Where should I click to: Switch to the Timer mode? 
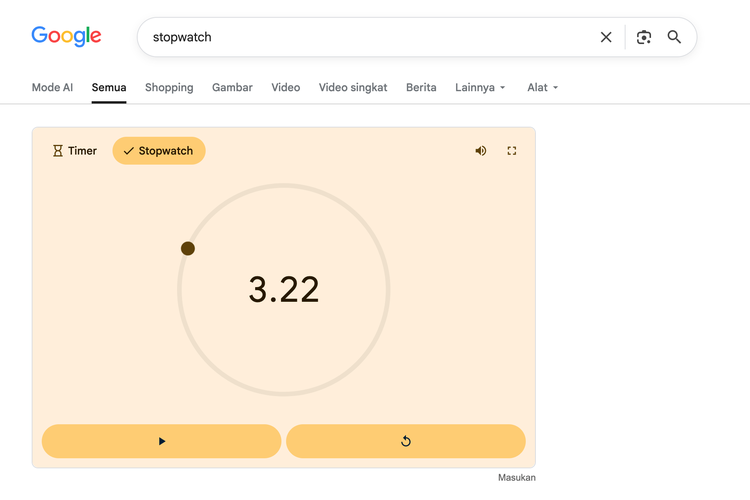click(x=75, y=151)
